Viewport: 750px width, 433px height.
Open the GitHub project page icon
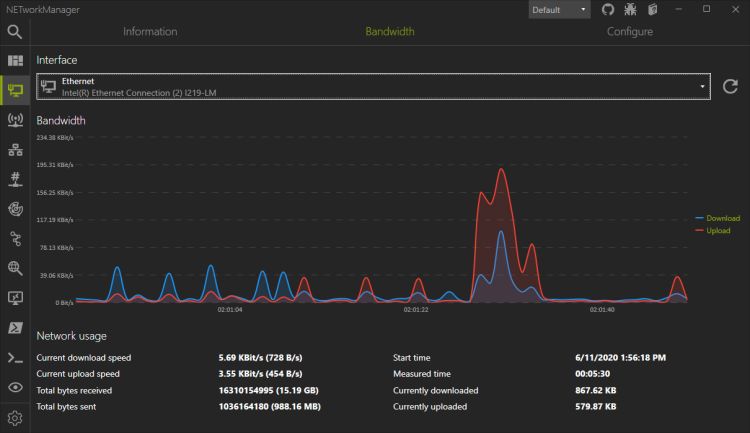(x=609, y=10)
